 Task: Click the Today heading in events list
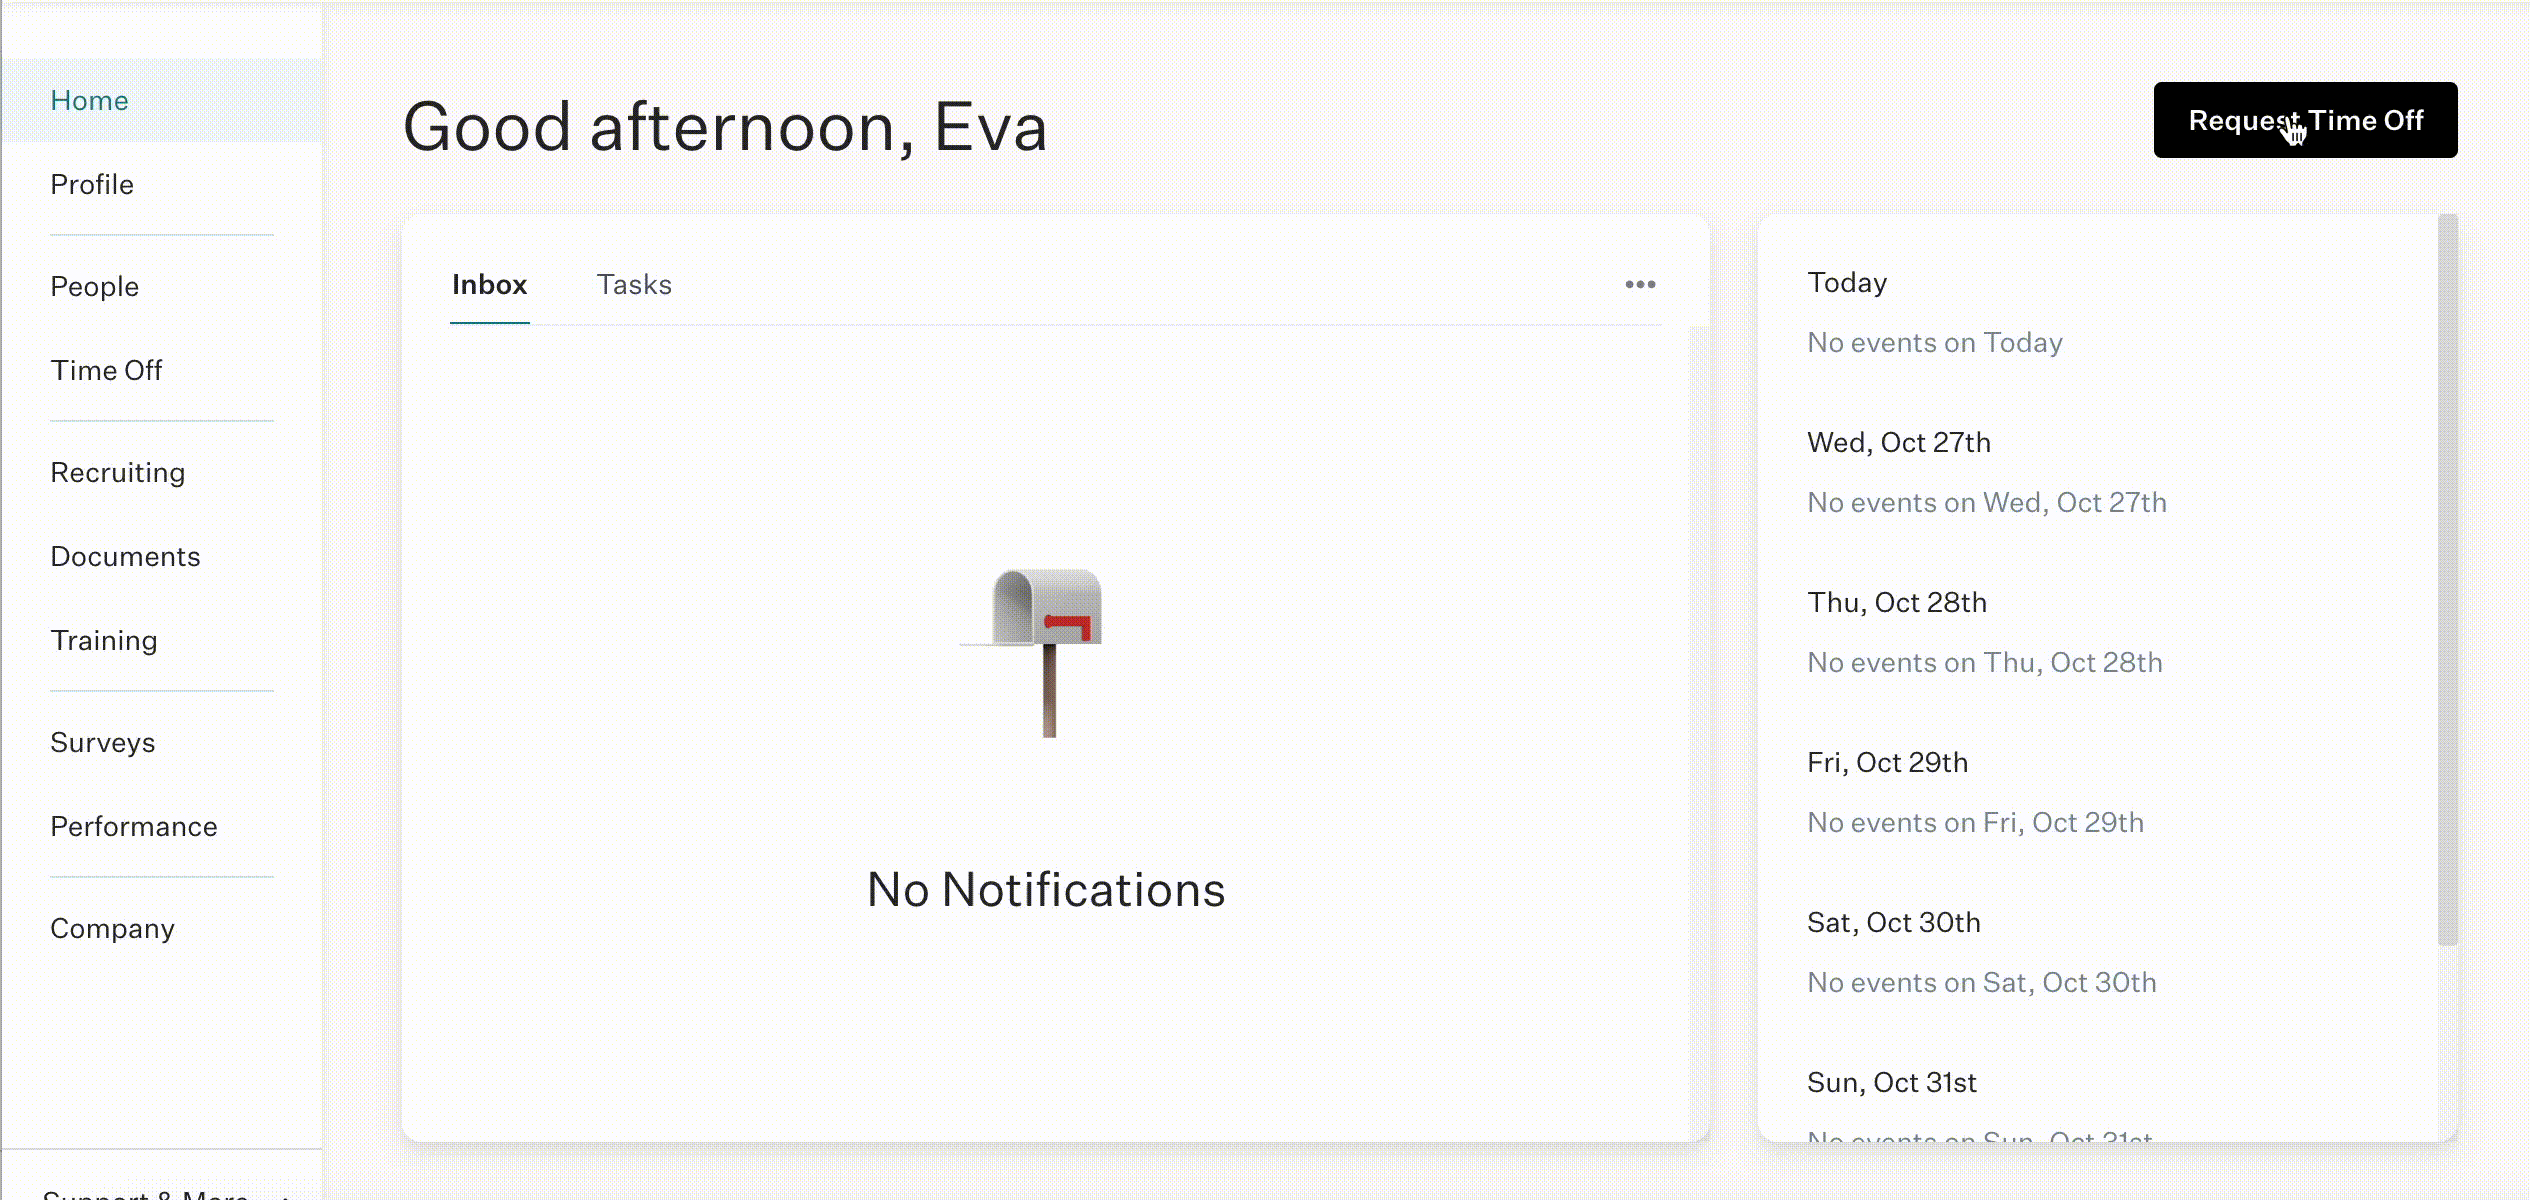1846,283
